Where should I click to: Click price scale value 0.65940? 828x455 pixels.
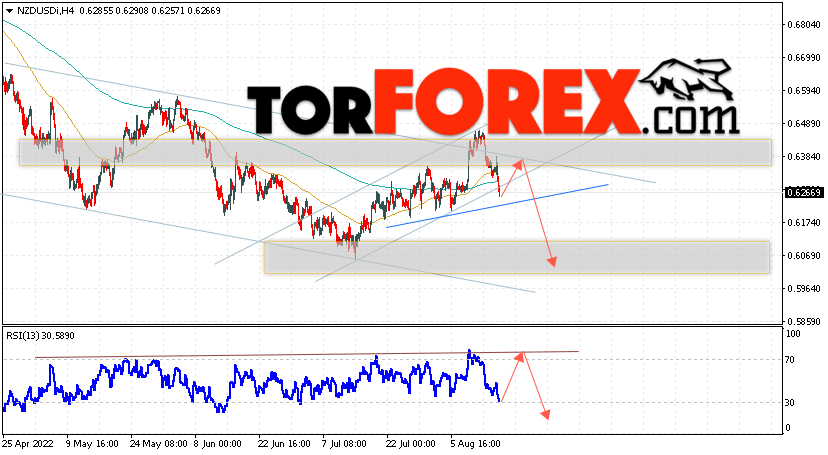pos(804,91)
